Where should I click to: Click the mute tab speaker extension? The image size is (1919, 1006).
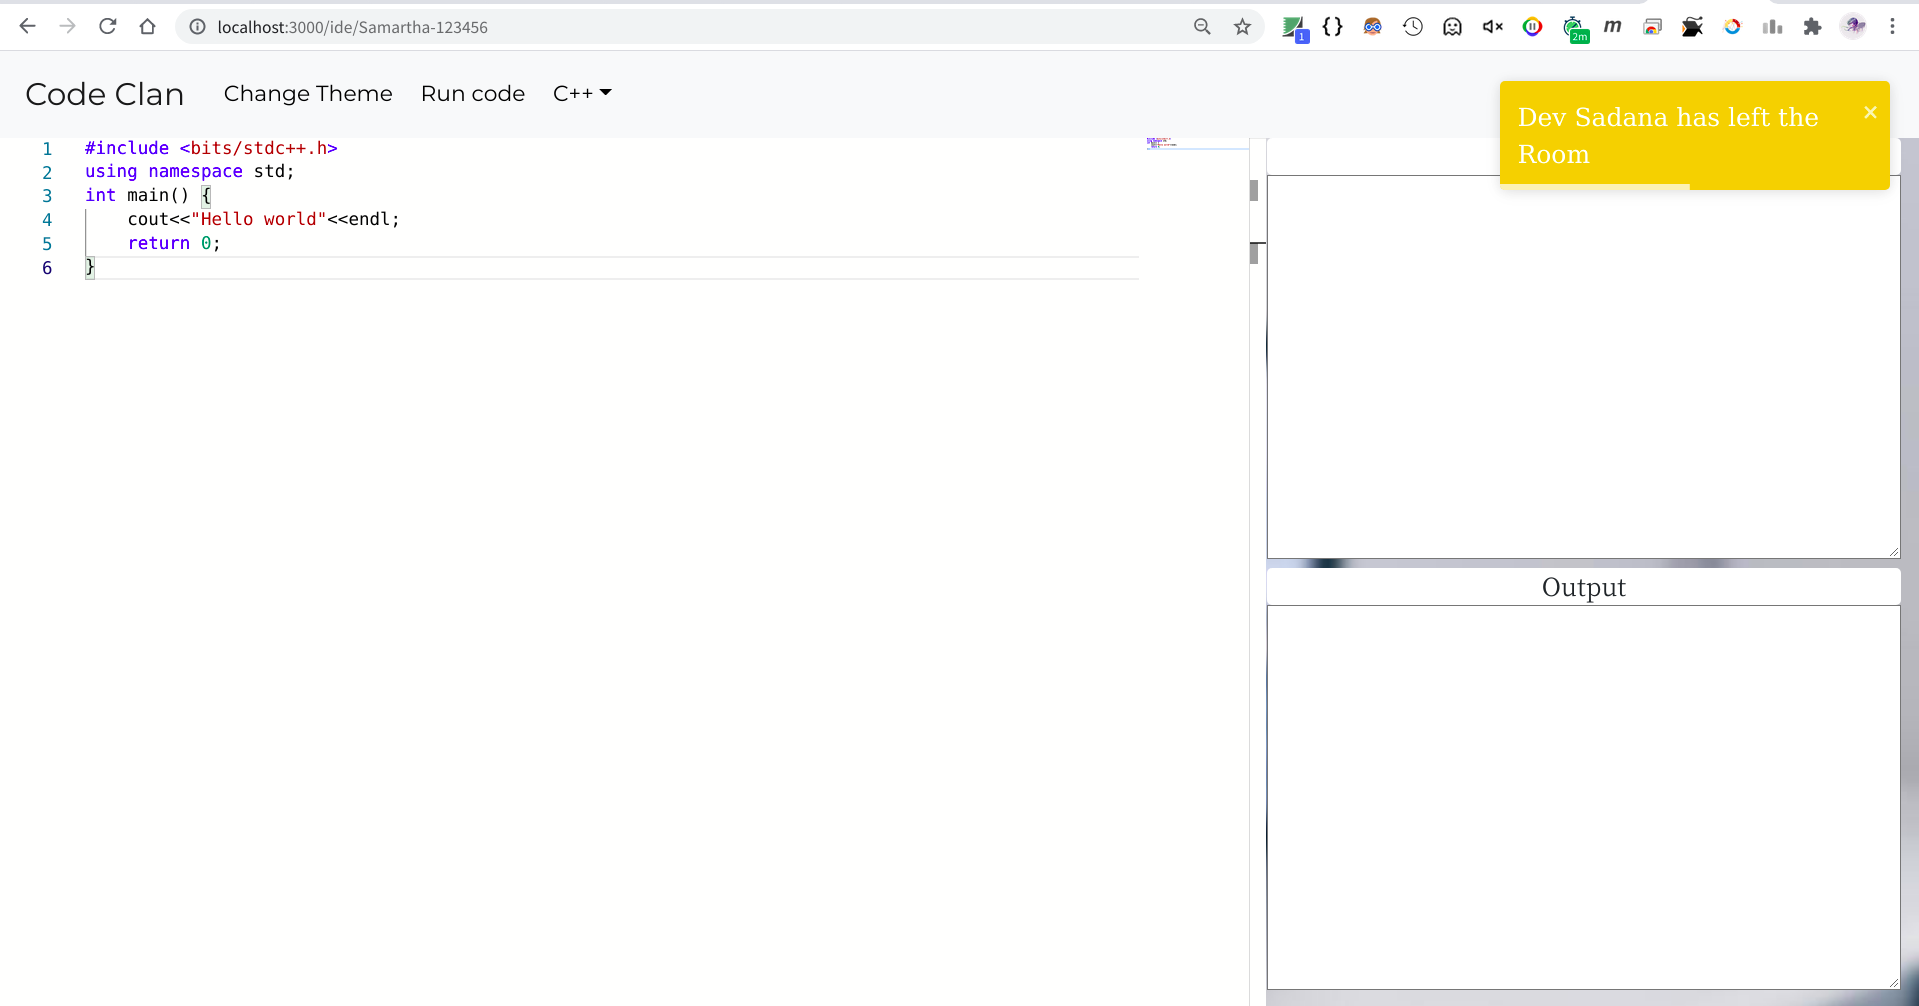(1492, 27)
